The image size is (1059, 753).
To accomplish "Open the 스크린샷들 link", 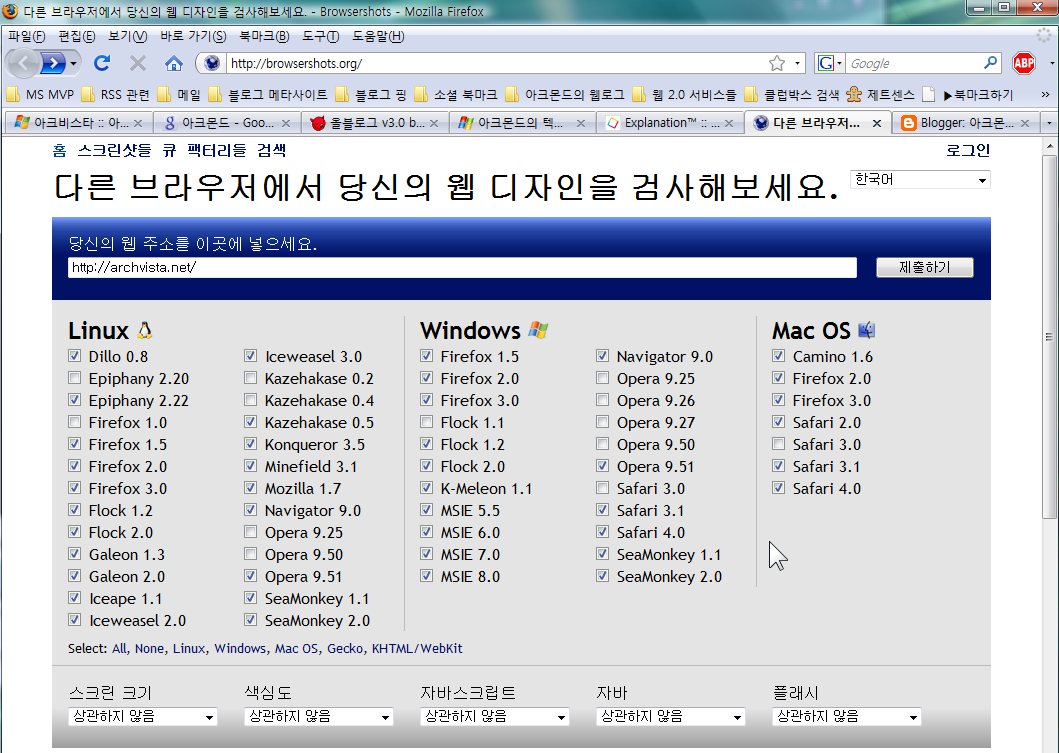I will point(114,150).
